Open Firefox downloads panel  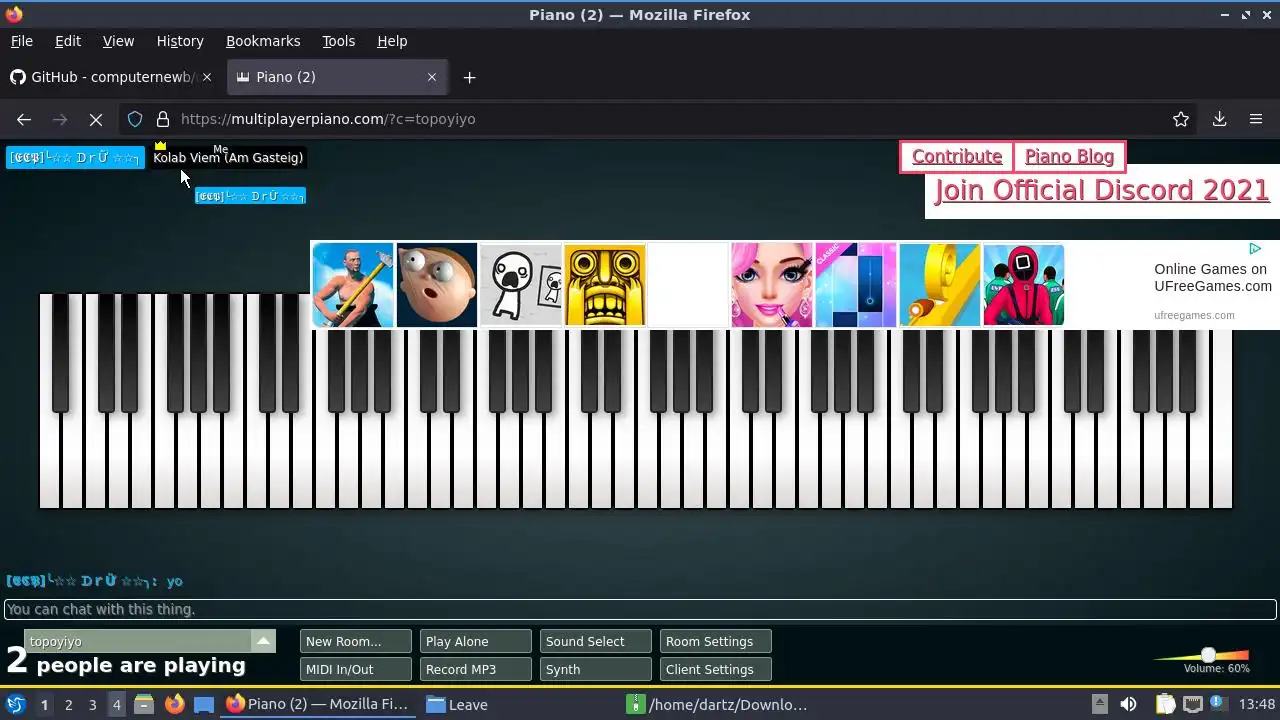(x=1220, y=119)
